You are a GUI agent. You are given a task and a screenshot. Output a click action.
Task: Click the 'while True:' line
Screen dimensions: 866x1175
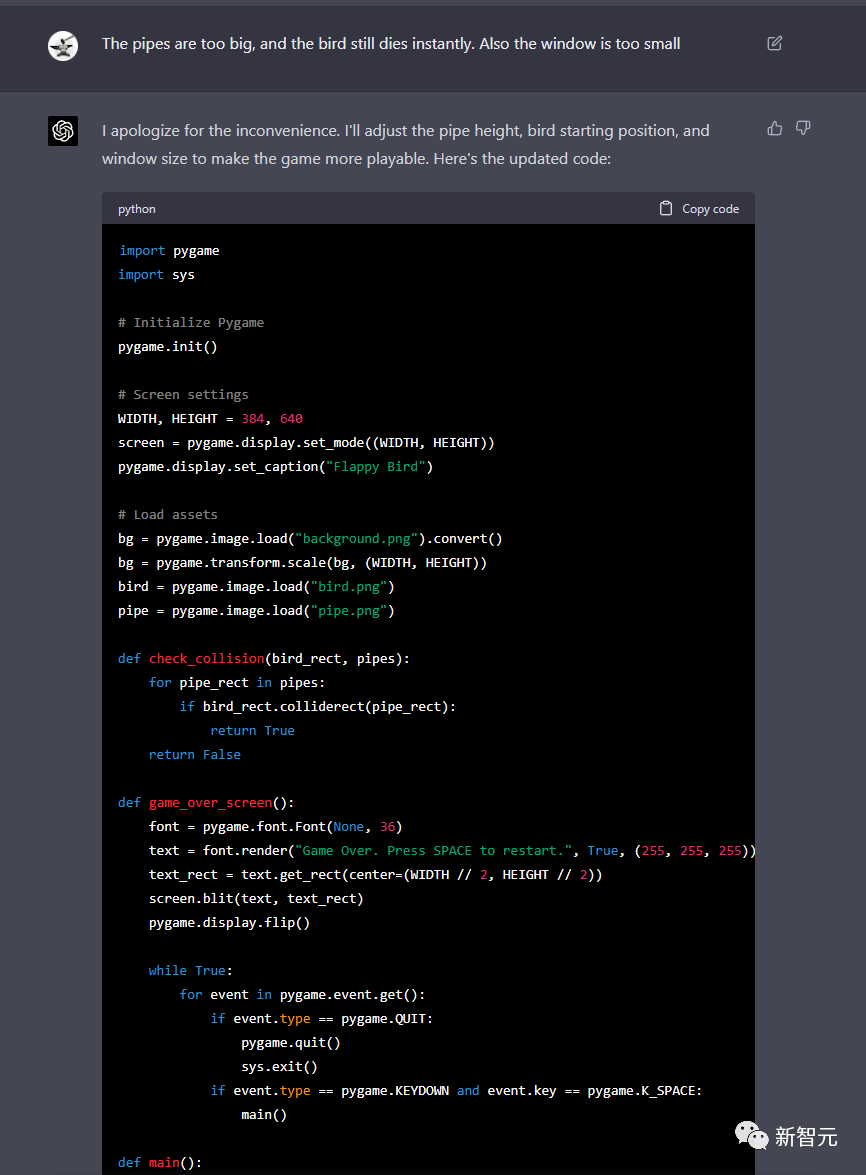pos(191,970)
